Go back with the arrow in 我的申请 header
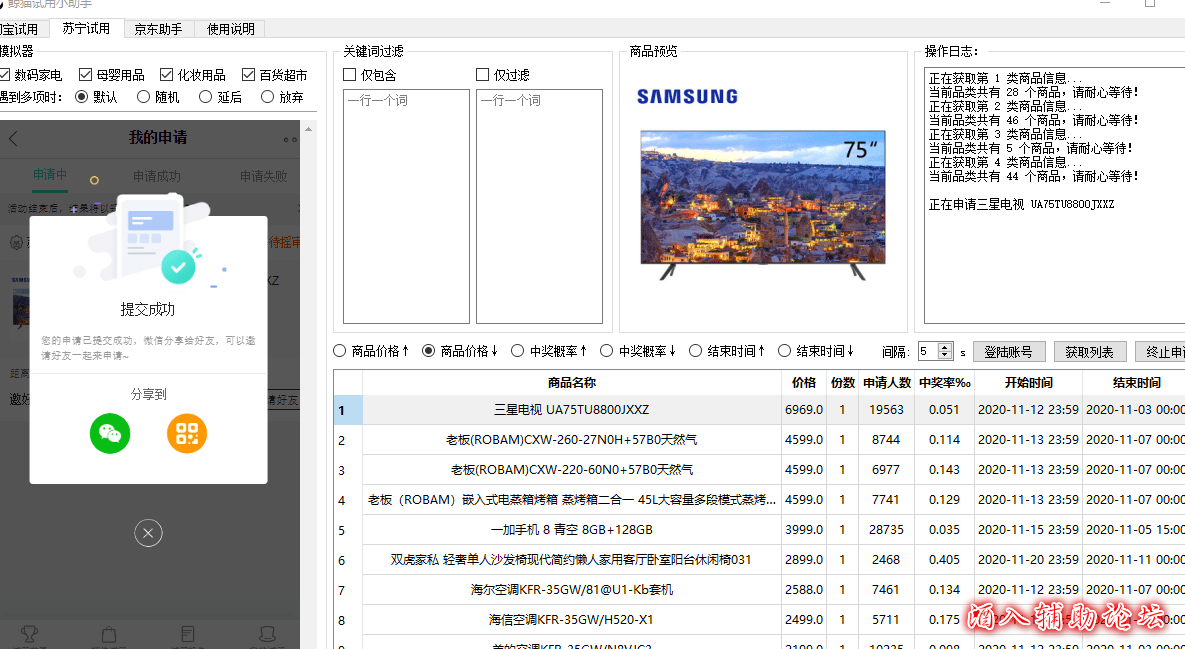This screenshot has width=1185, height=649. coord(13,138)
